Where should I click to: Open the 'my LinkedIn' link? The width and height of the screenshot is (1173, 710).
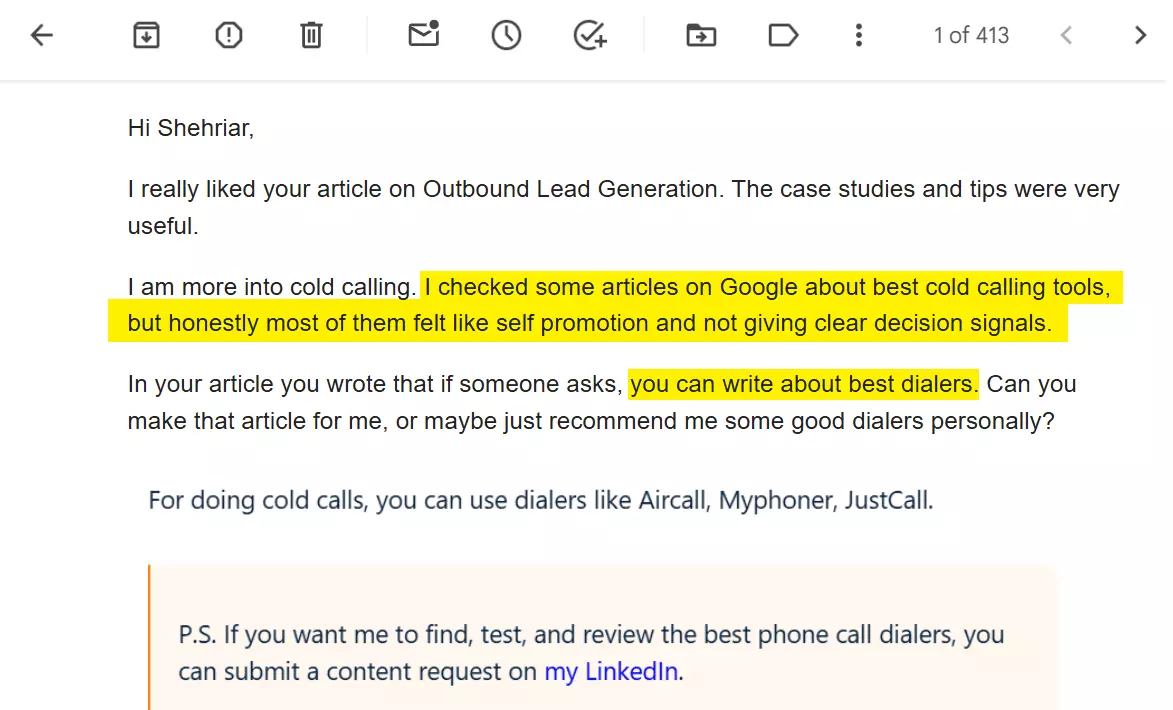coord(611,671)
